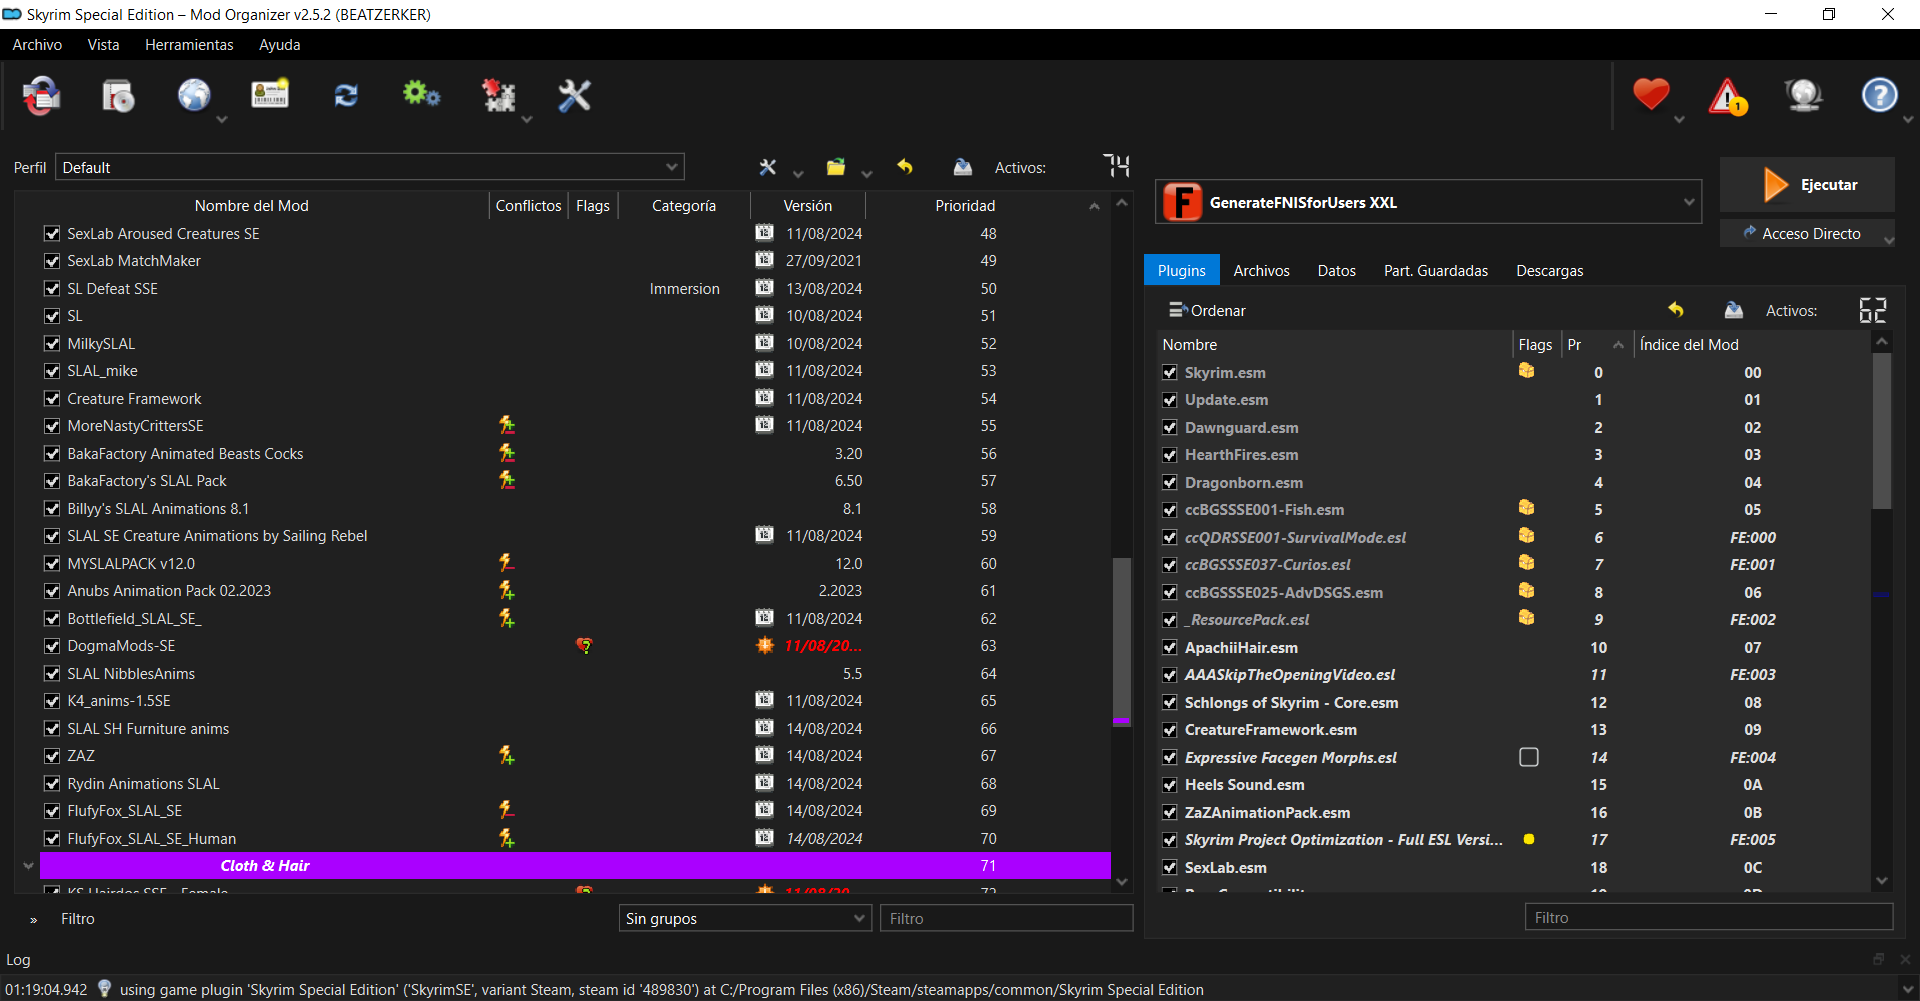Open the Perfil Default dropdown
1920x1001 pixels.
pyautogui.click(x=370, y=167)
